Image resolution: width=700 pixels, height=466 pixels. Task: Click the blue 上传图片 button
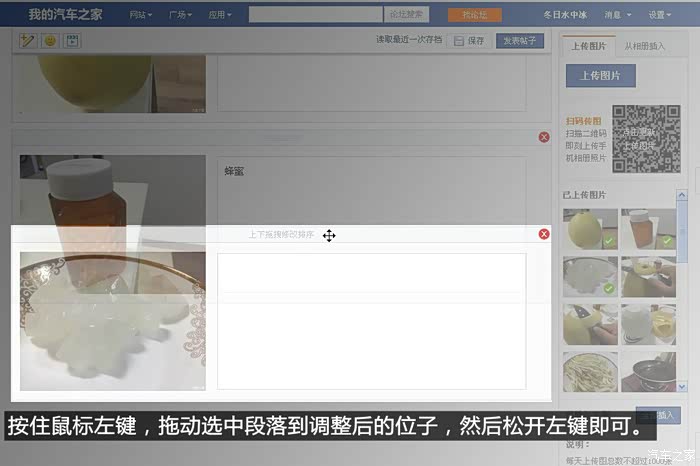coord(600,75)
